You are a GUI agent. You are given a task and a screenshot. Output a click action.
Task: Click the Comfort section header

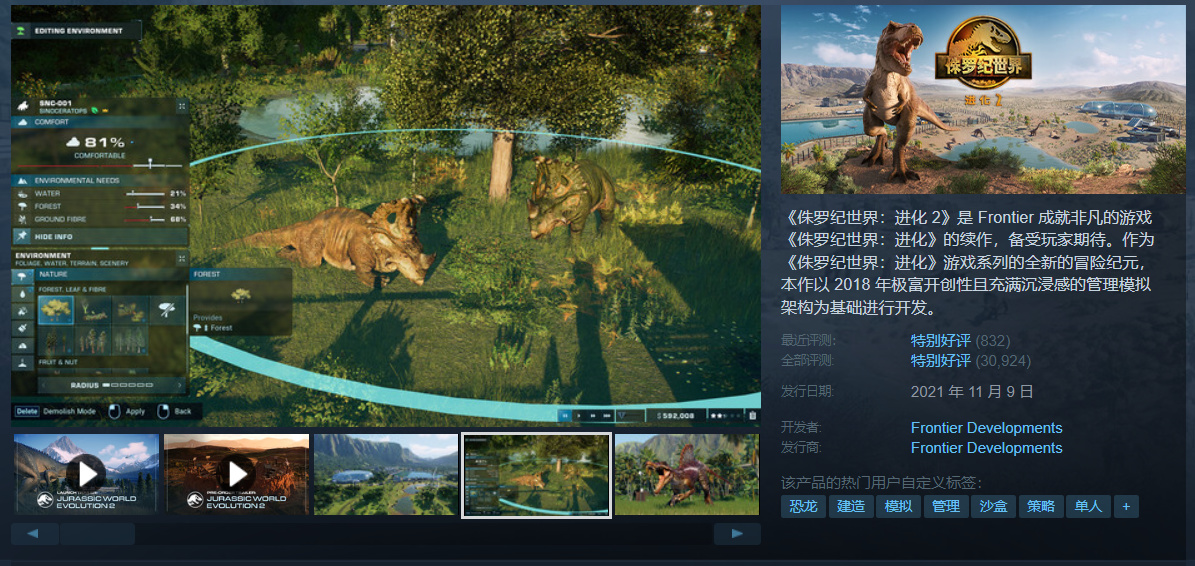click(100, 122)
